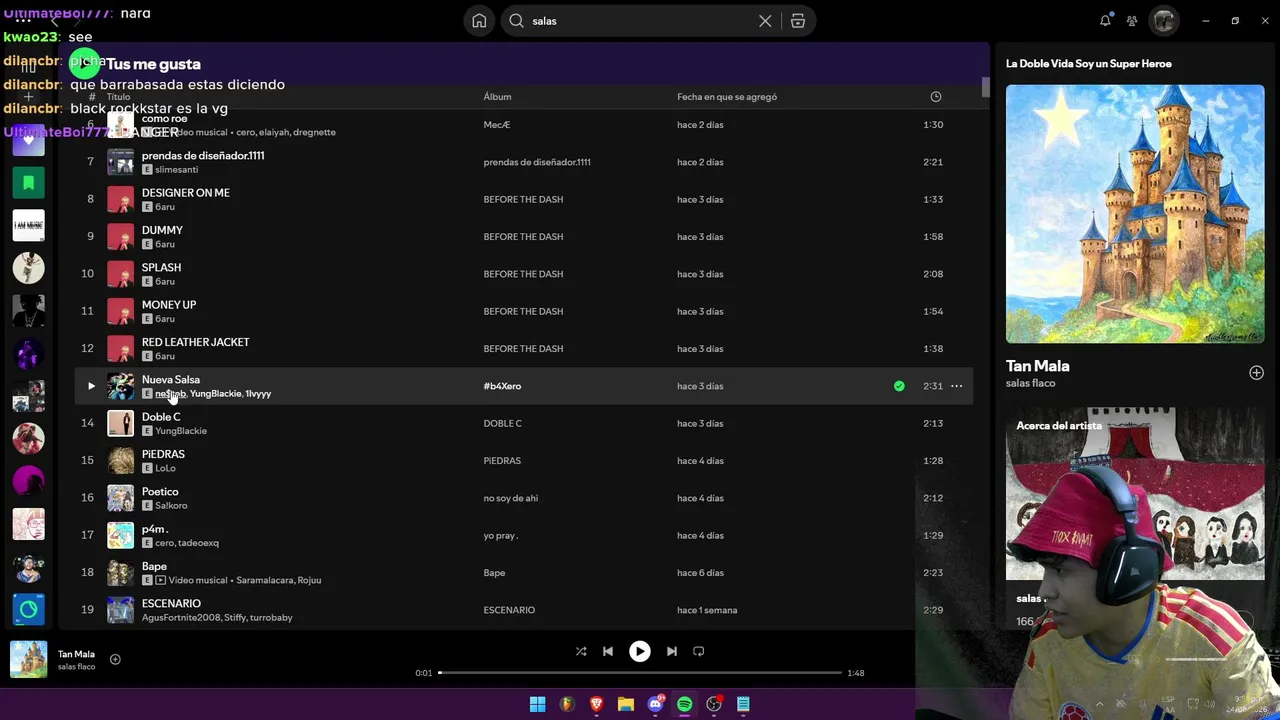Open artist LoLo link
Image resolution: width=1280 pixels, height=720 pixels.
click(x=165, y=468)
